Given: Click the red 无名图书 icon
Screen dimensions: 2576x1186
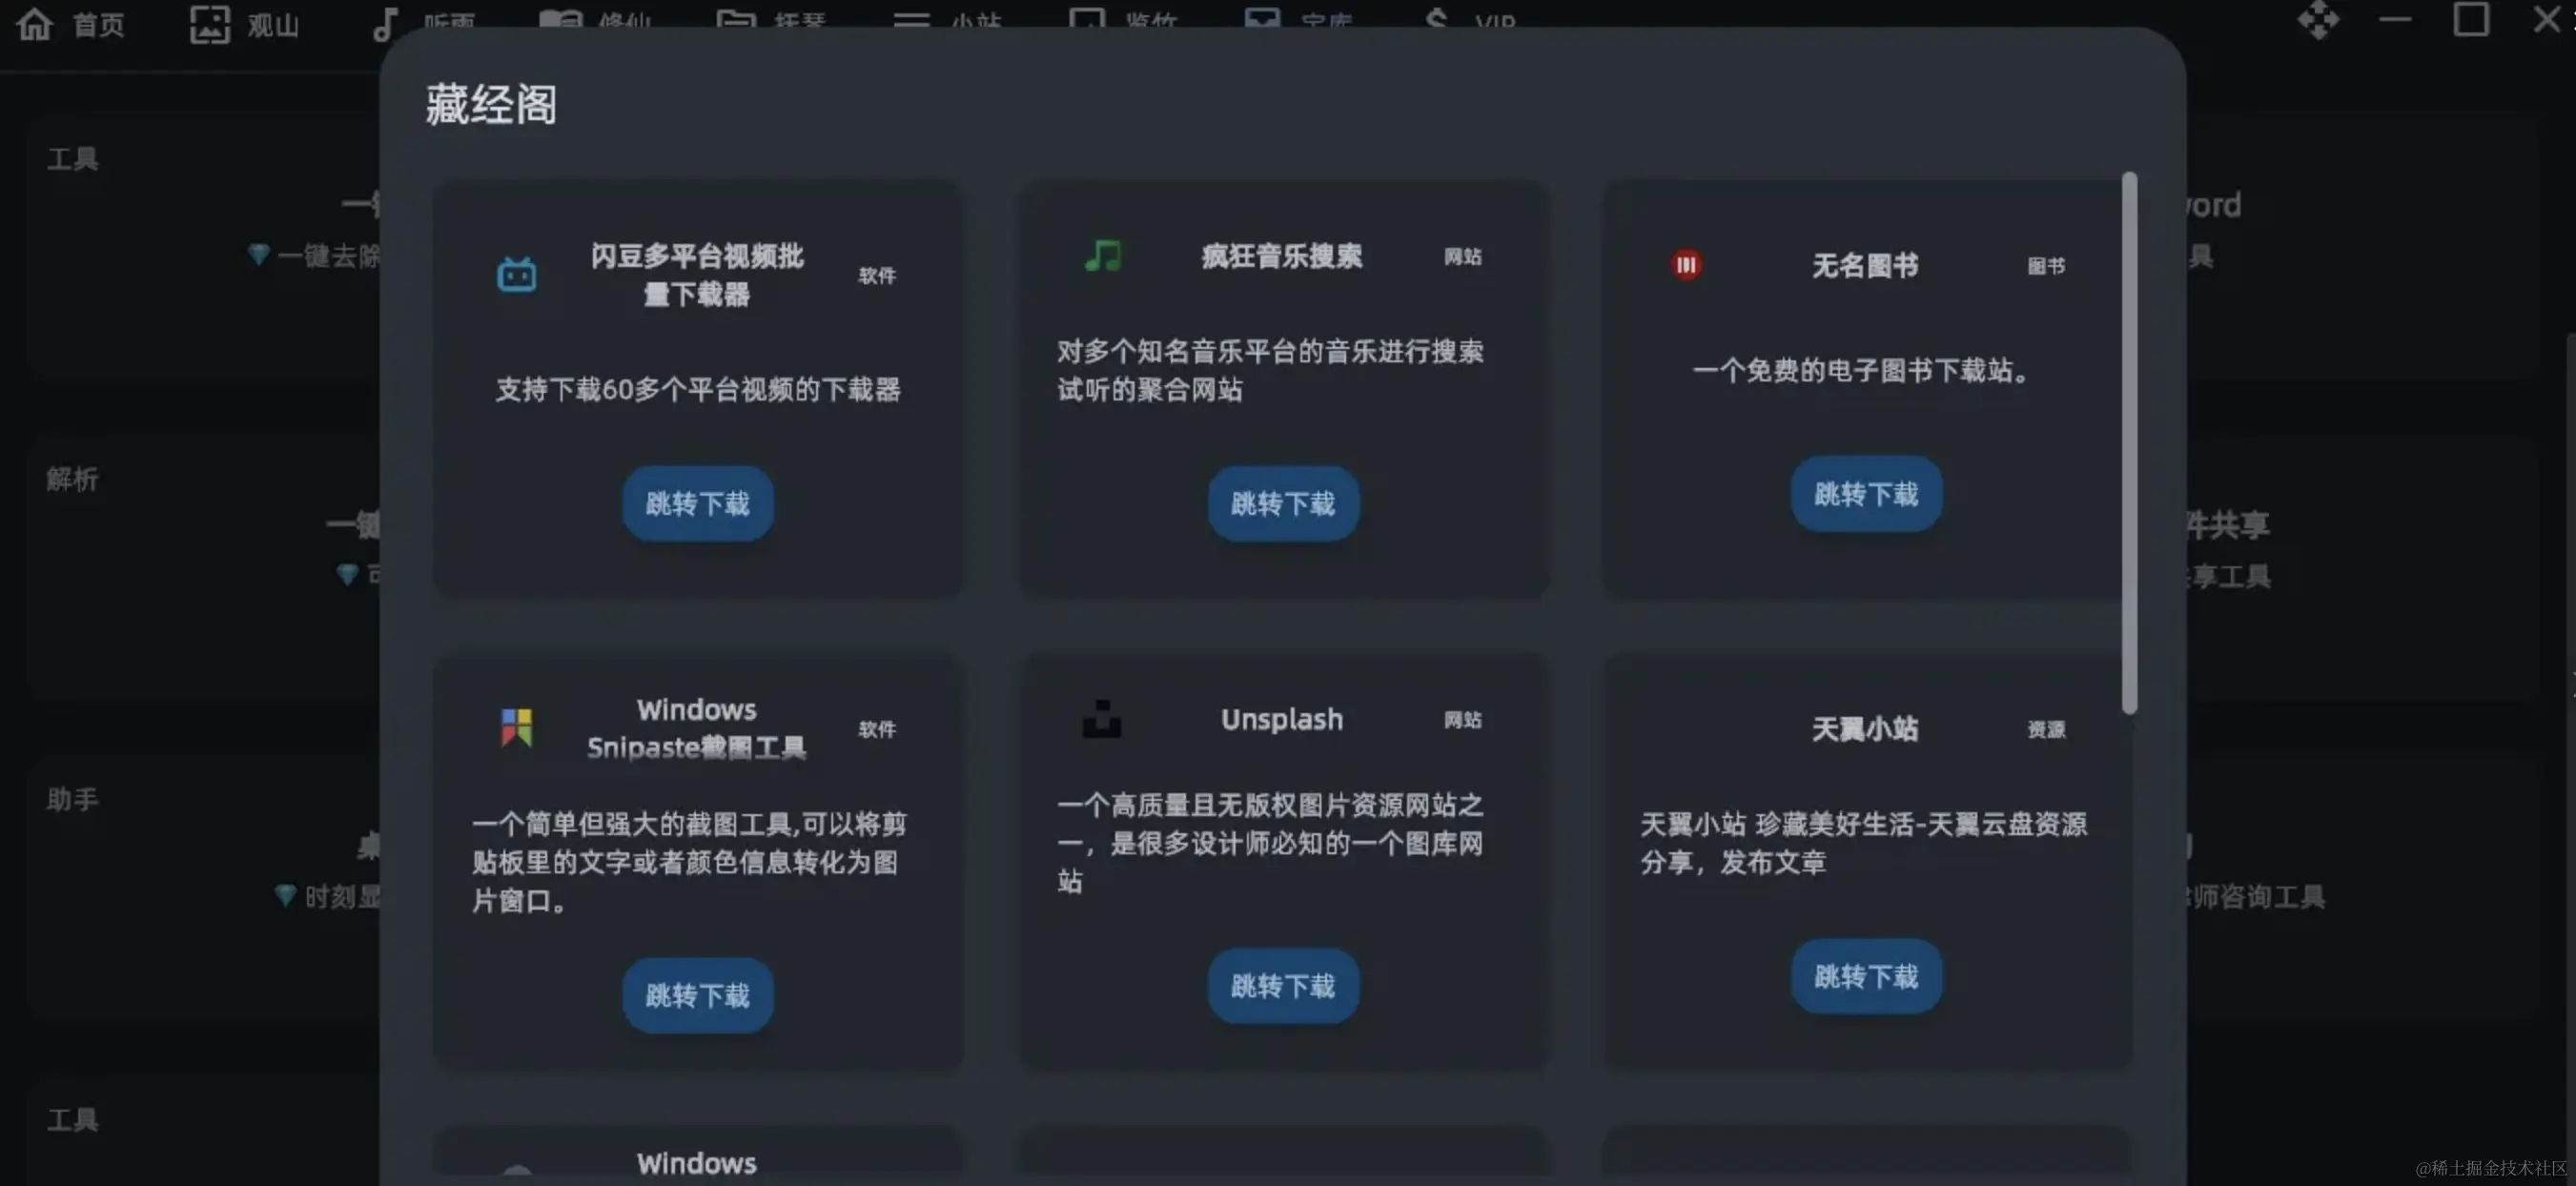Looking at the screenshot, I should point(1686,265).
